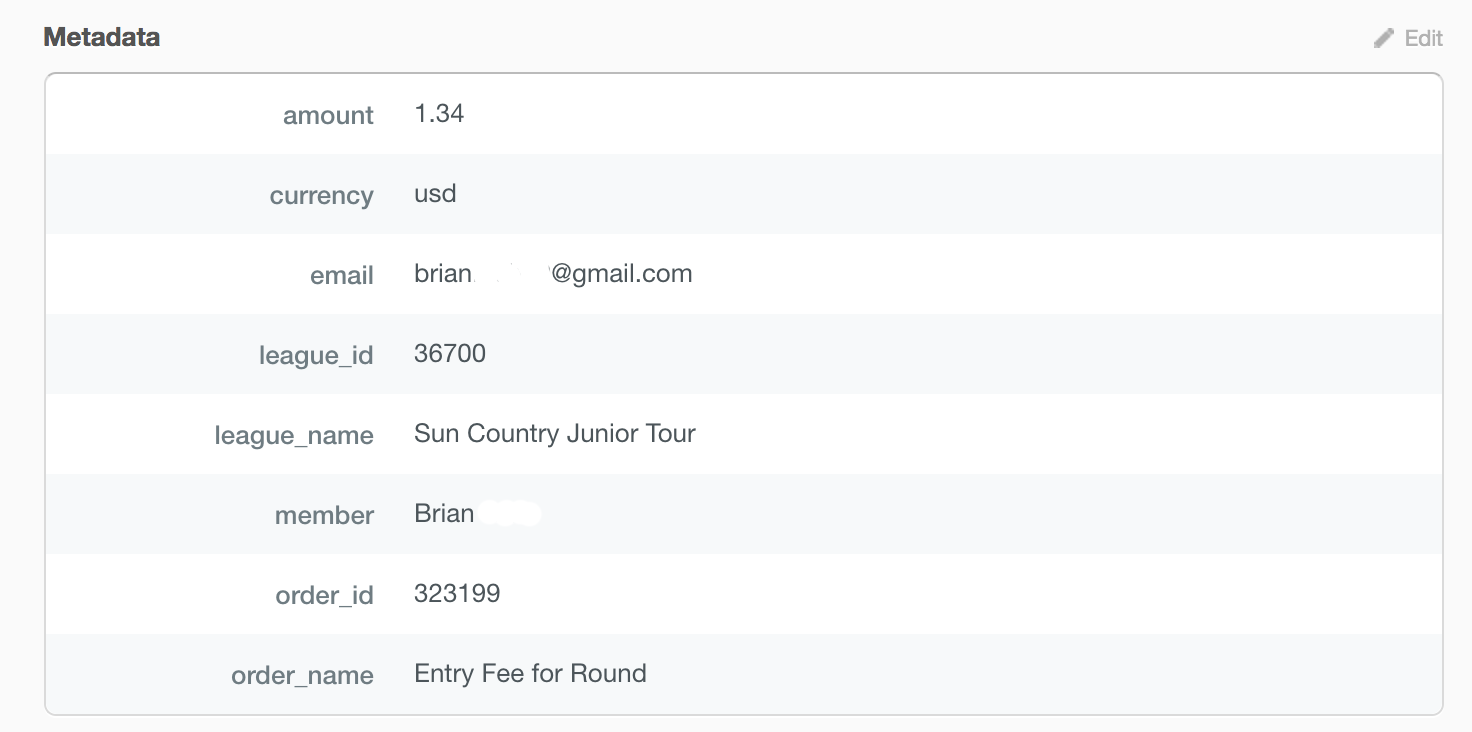
Task: Click the member key label
Action: 324,516
